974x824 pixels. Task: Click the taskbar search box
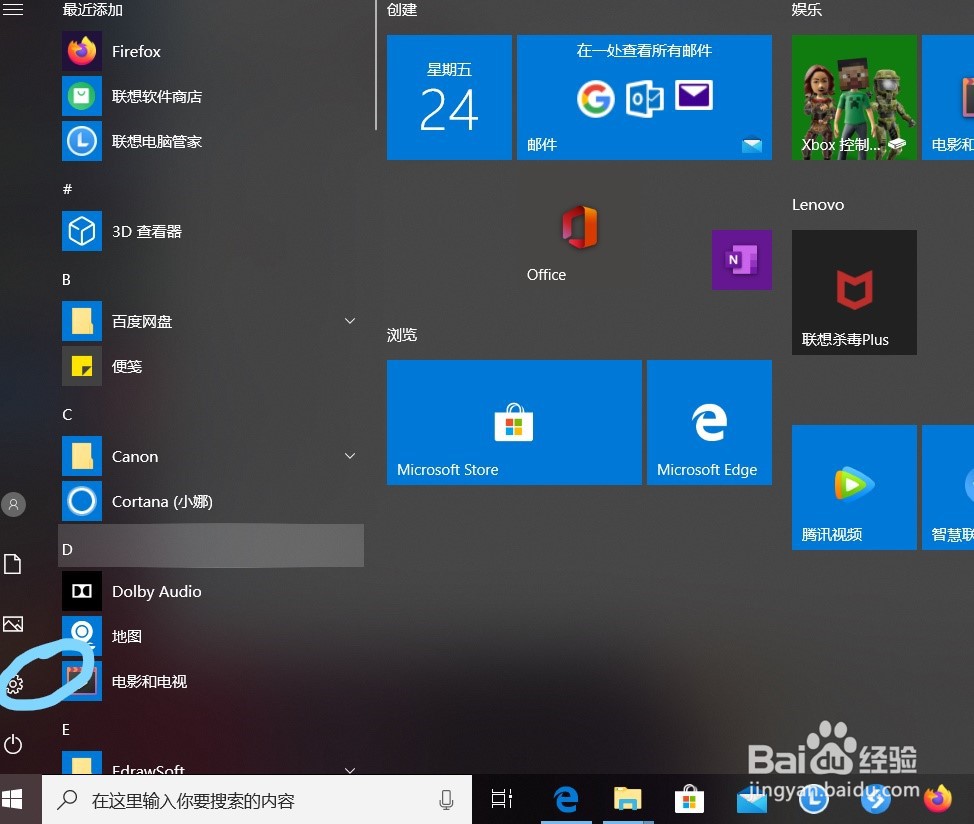pos(257,800)
